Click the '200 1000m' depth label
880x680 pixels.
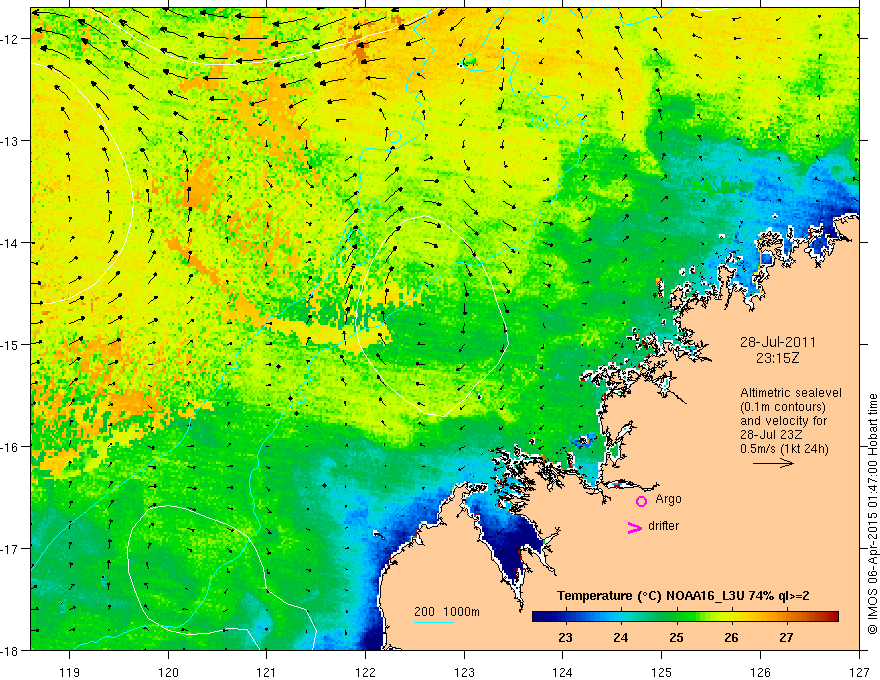pos(447,612)
